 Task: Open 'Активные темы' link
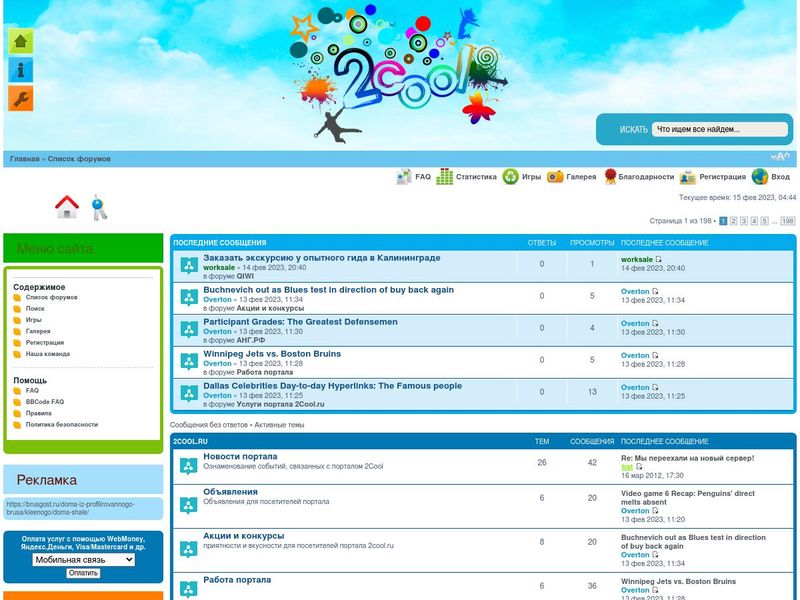pyautogui.click(x=279, y=424)
